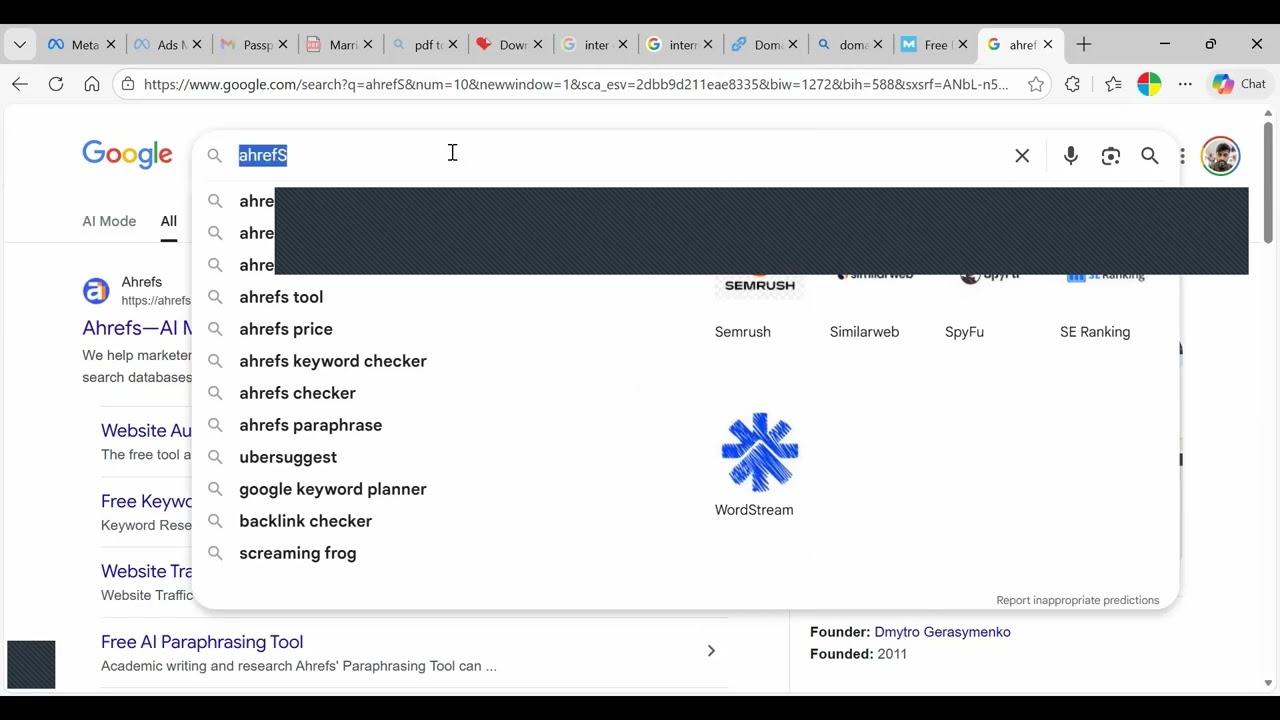Select the All results tab

169,221
